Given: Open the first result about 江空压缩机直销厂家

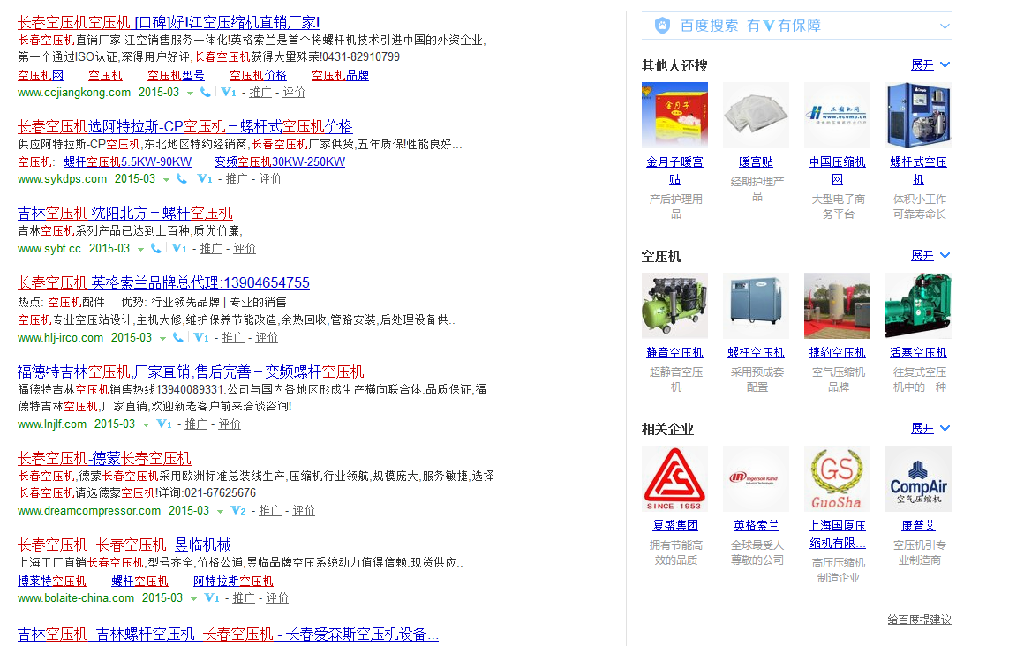Looking at the screenshot, I should tap(168, 22).
